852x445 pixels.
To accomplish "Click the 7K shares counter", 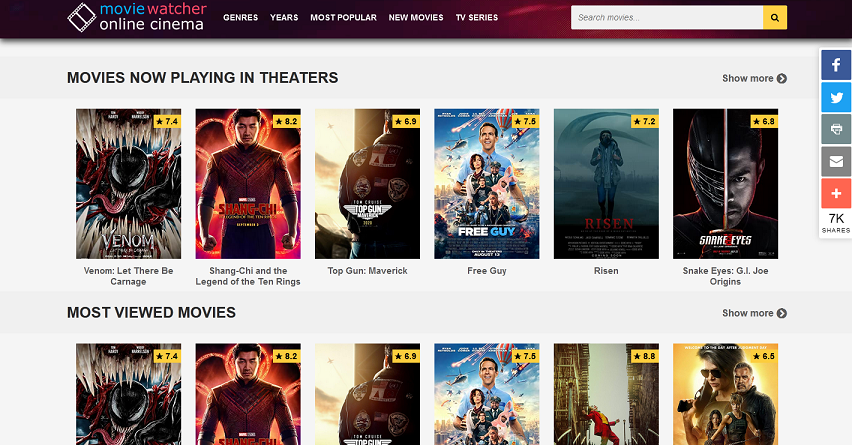I will point(836,223).
